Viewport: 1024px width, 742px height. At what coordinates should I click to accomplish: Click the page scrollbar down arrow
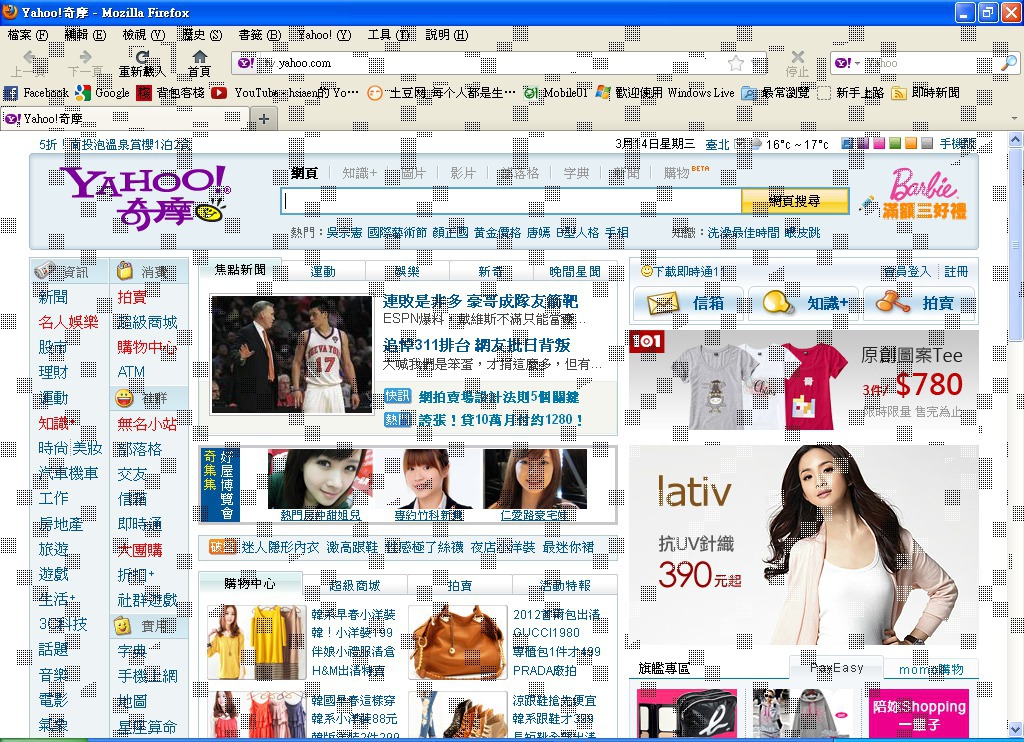coord(1015,728)
